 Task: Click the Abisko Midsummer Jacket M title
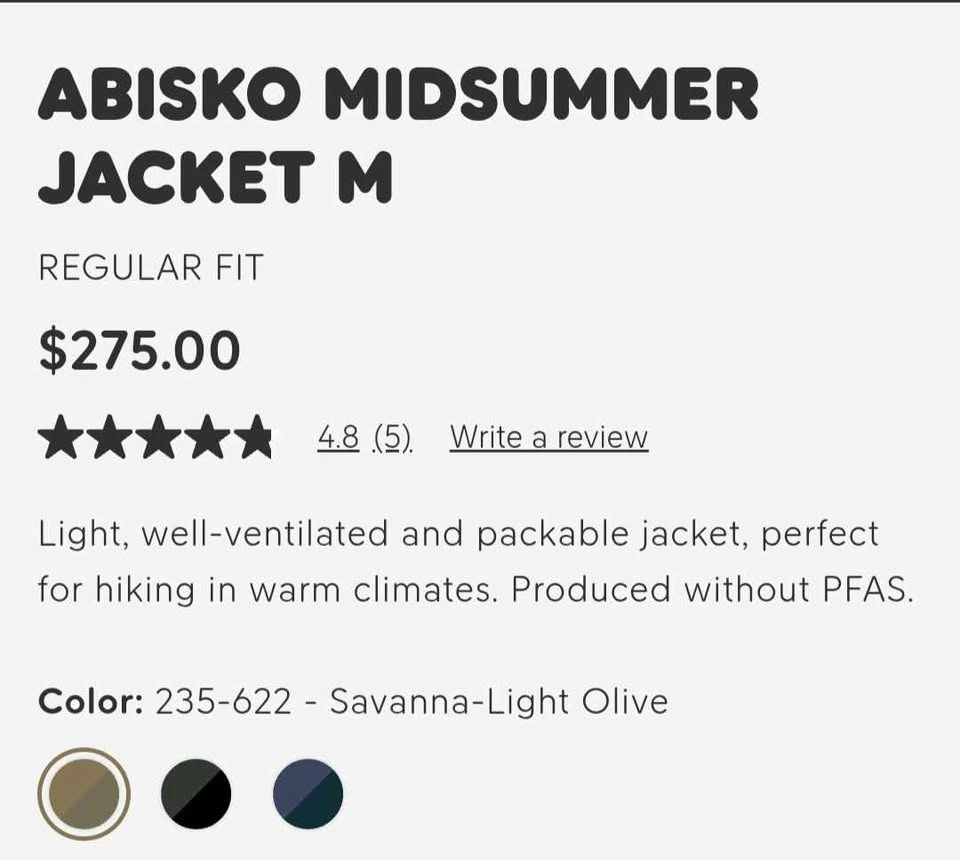click(x=398, y=135)
